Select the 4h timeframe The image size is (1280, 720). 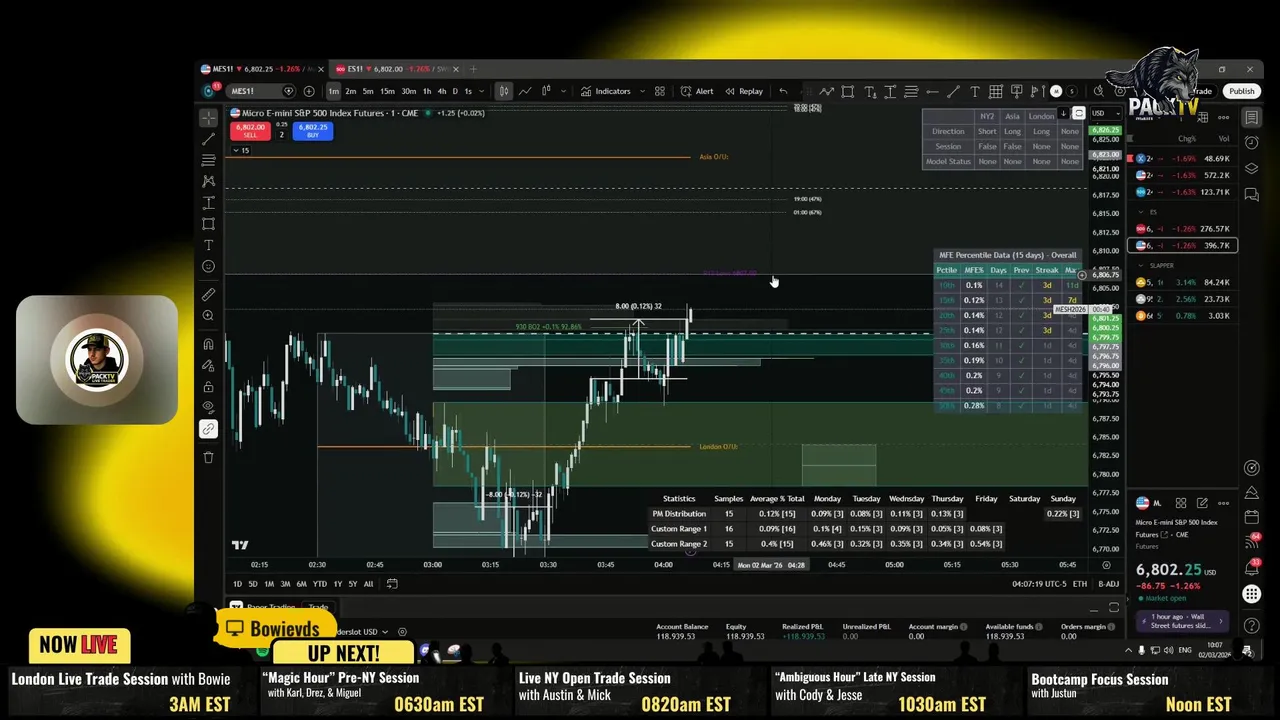tap(441, 91)
